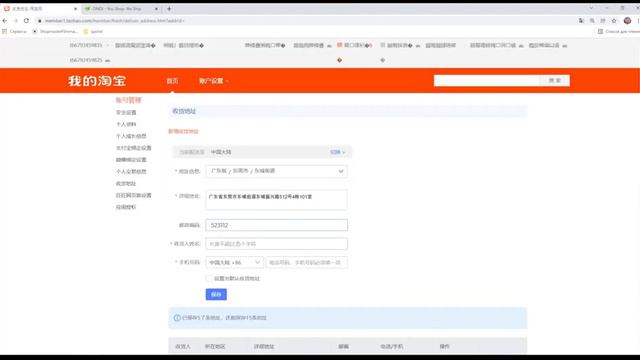640x360 pixels.
Task: Click the zoom magnifier icon in address bar
Action: [592, 20]
